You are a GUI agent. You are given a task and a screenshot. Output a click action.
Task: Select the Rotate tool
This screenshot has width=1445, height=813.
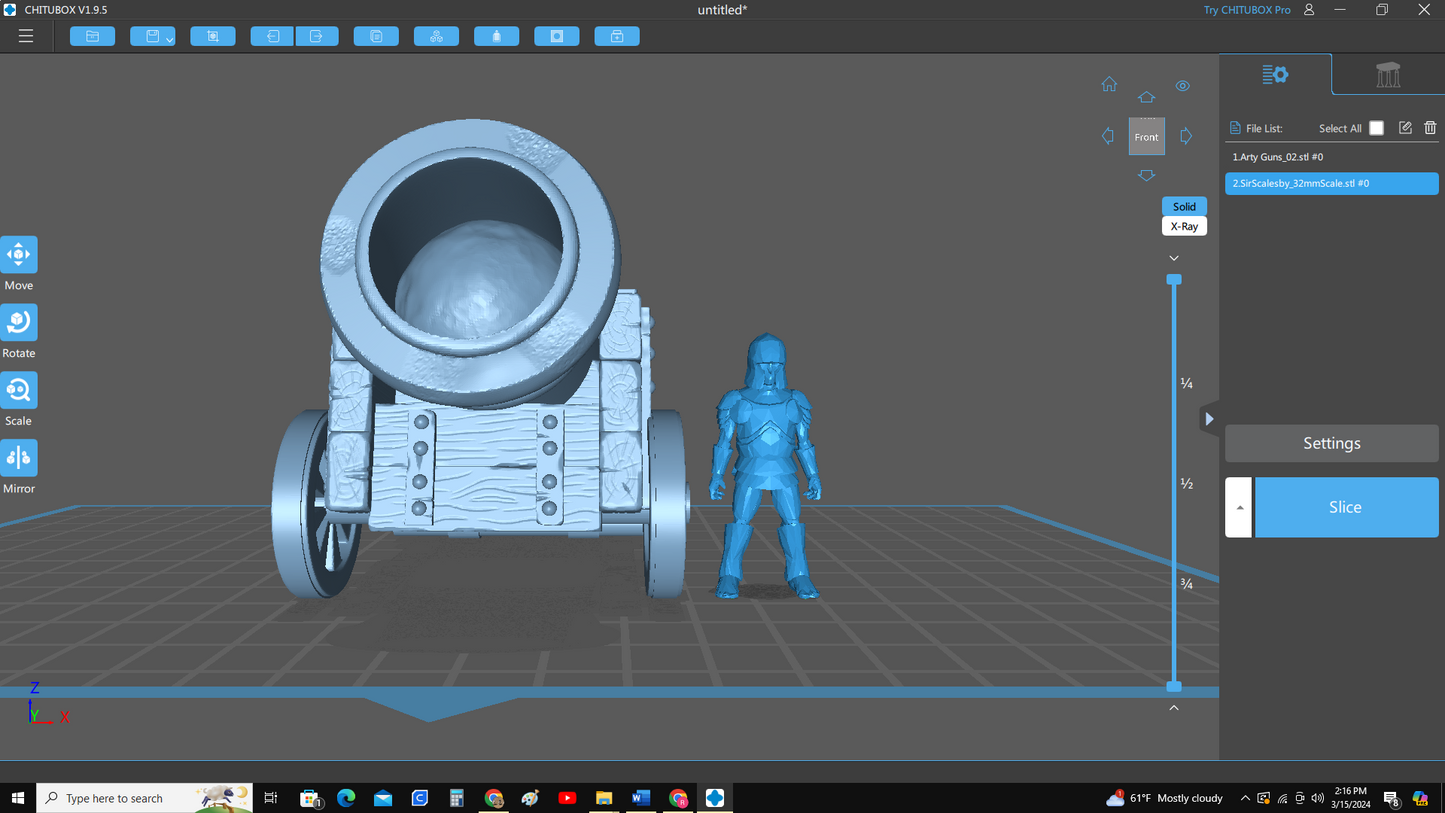coord(19,322)
